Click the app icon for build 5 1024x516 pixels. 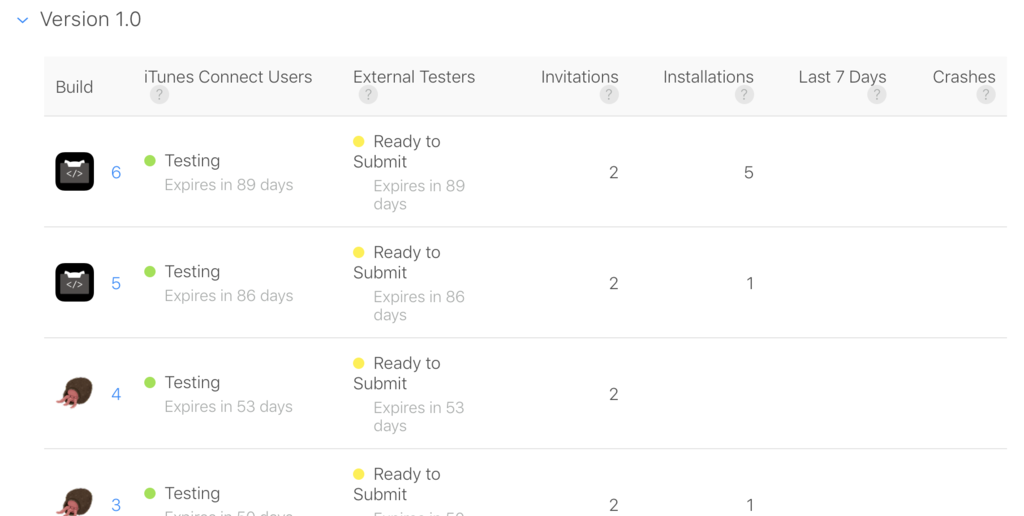click(75, 283)
